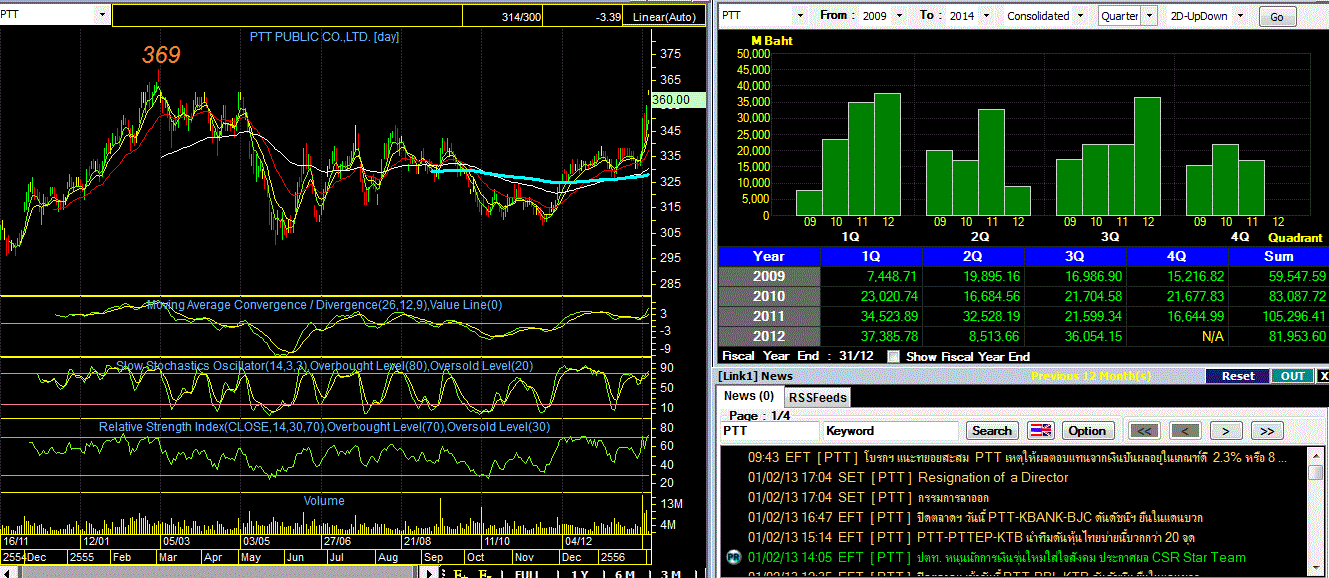Click the 369 peak annotation on chart
This screenshot has width=1329, height=578.
point(161,55)
